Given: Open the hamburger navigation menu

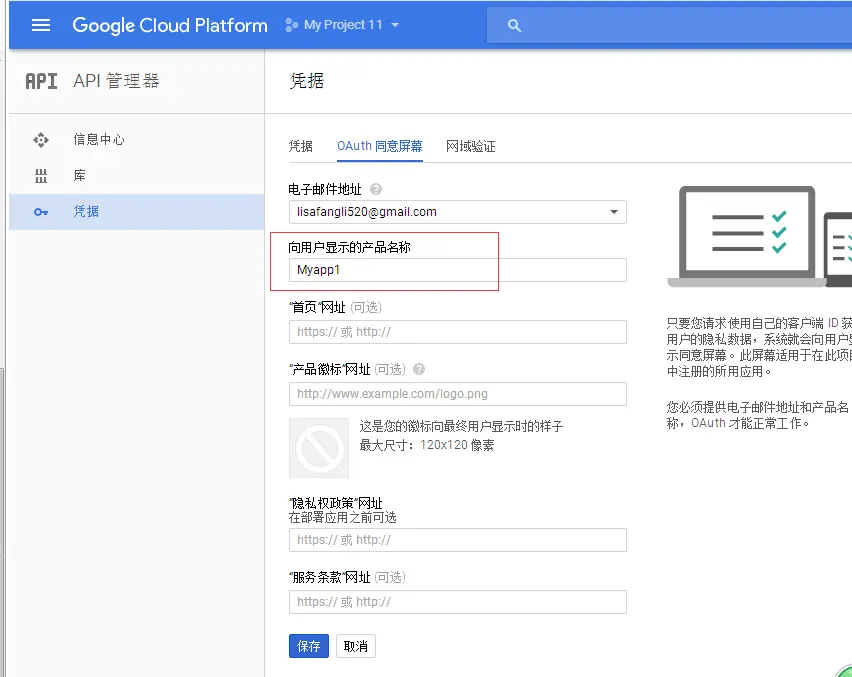Looking at the screenshot, I should tap(41, 25).
